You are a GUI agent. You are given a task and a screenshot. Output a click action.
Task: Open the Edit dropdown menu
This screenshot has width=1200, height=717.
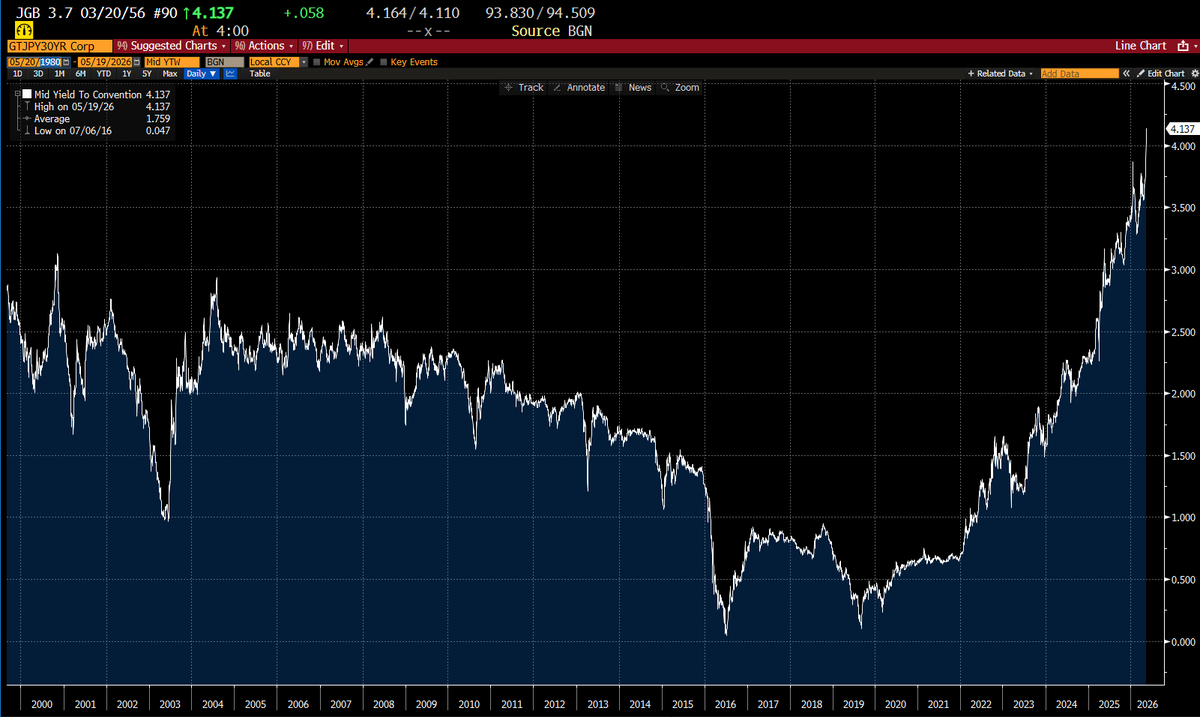(x=322, y=46)
